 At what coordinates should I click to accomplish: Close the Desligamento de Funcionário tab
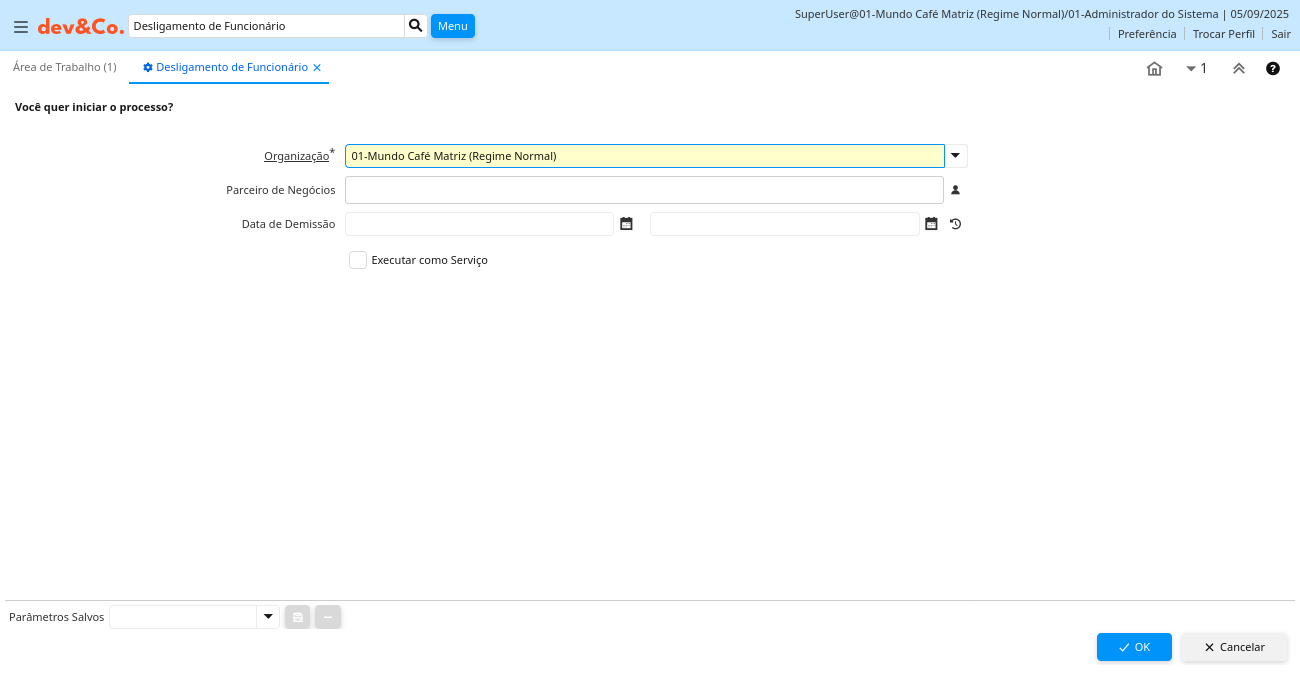[317, 68]
